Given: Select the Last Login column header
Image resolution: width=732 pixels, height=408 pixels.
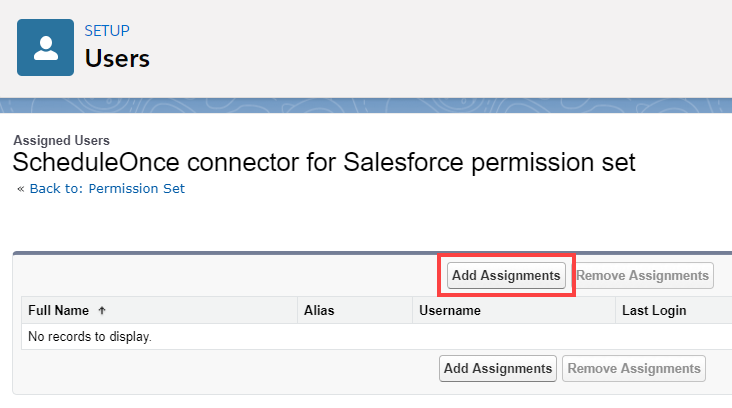Looking at the screenshot, I should coord(653,311).
